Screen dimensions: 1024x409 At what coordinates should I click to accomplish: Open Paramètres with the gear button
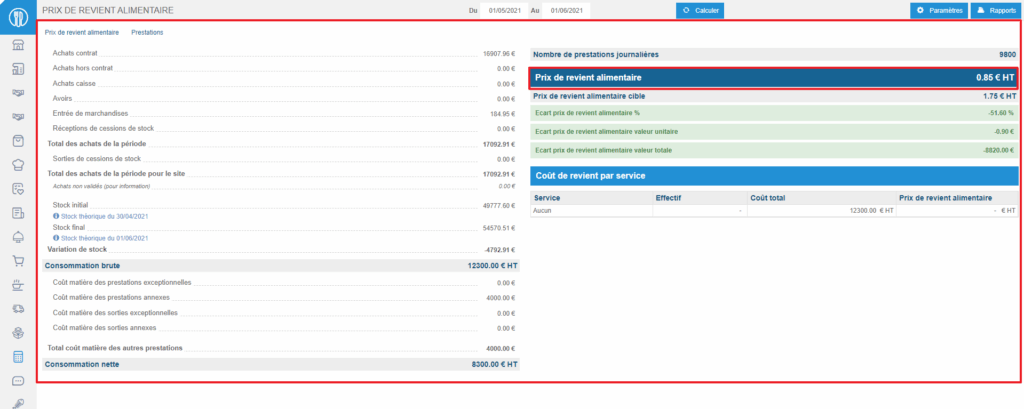pos(938,10)
